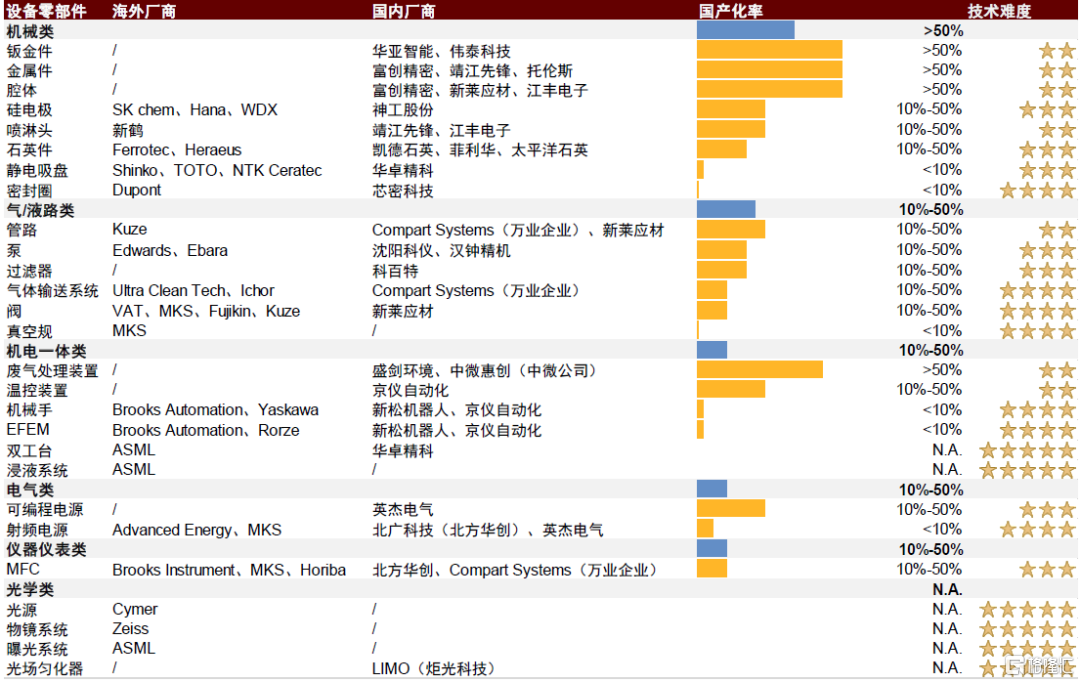
Task: Click the 光学类 category heading
Action: click(x=30, y=590)
